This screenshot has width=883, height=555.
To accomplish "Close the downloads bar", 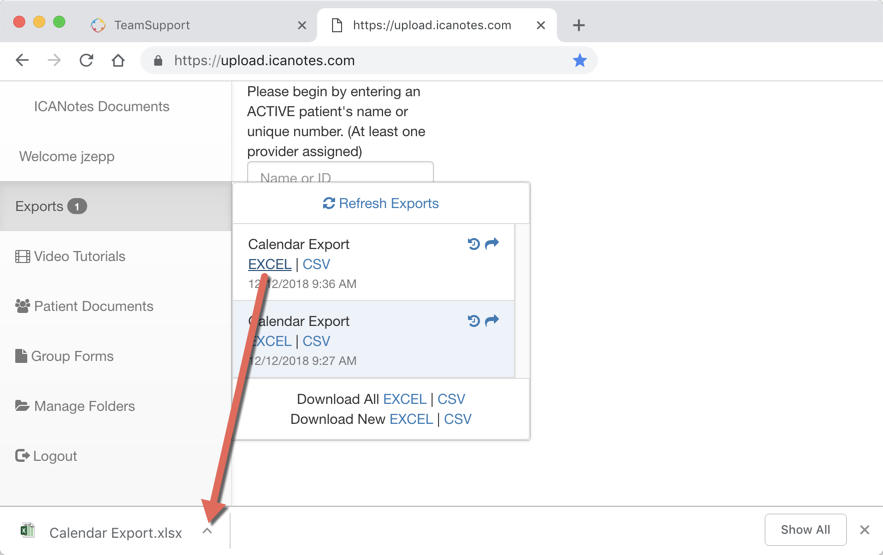I will click(864, 530).
